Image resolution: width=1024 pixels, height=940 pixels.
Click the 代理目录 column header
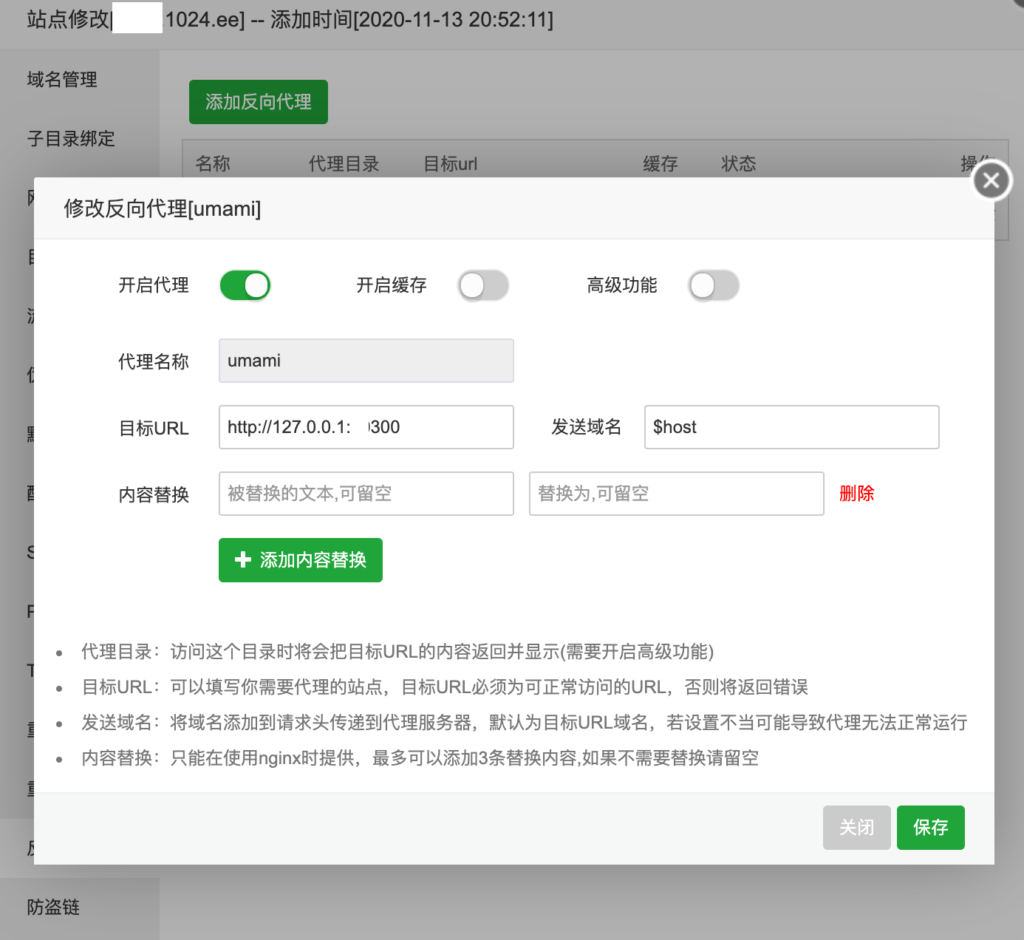(x=344, y=164)
